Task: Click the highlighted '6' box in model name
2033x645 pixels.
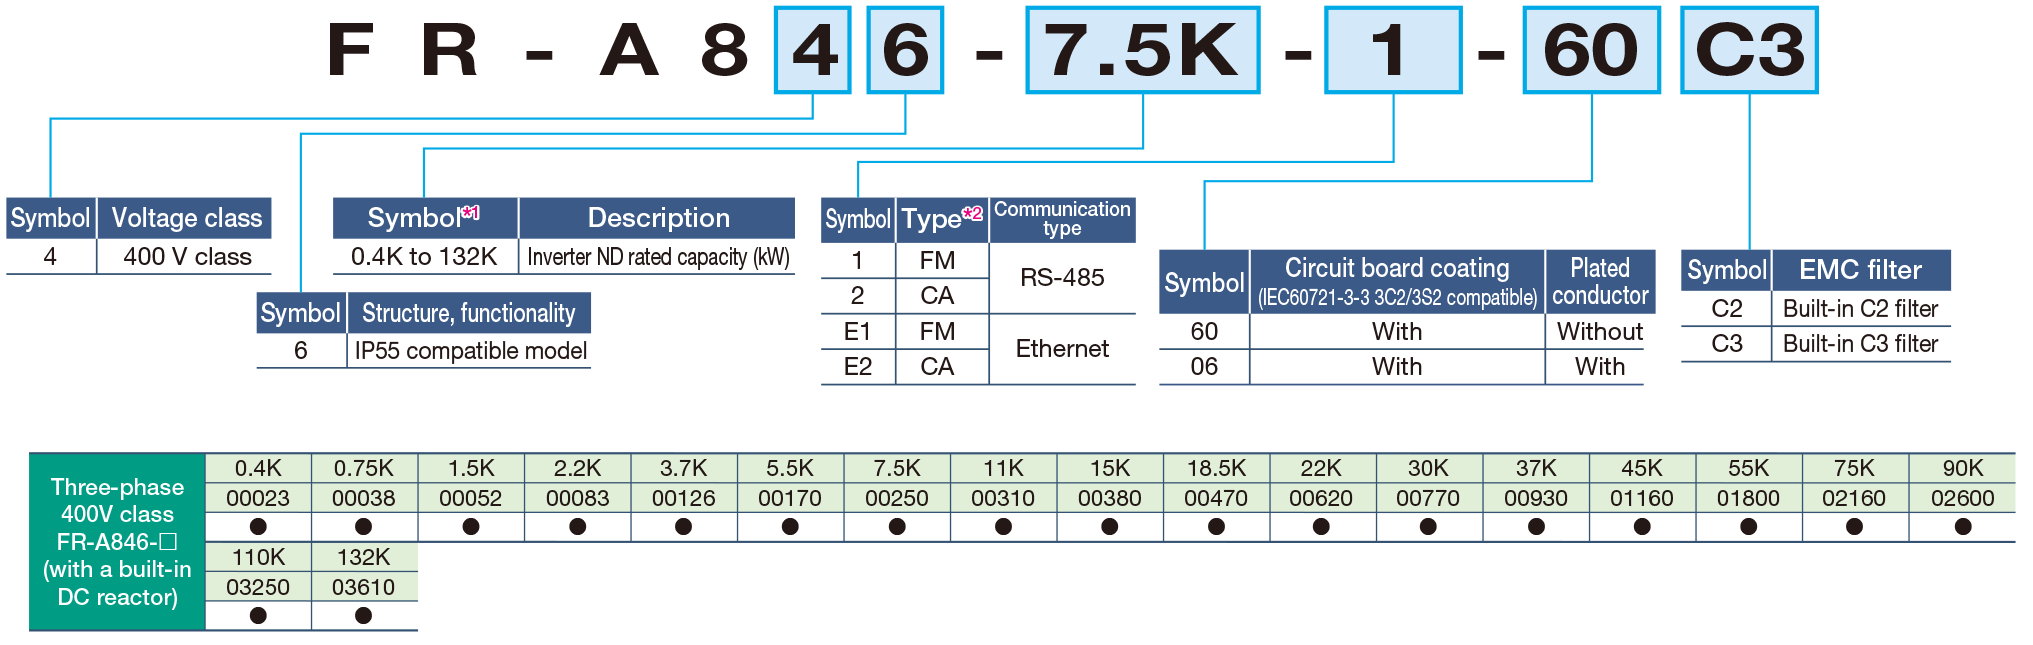Action: click(x=905, y=50)
